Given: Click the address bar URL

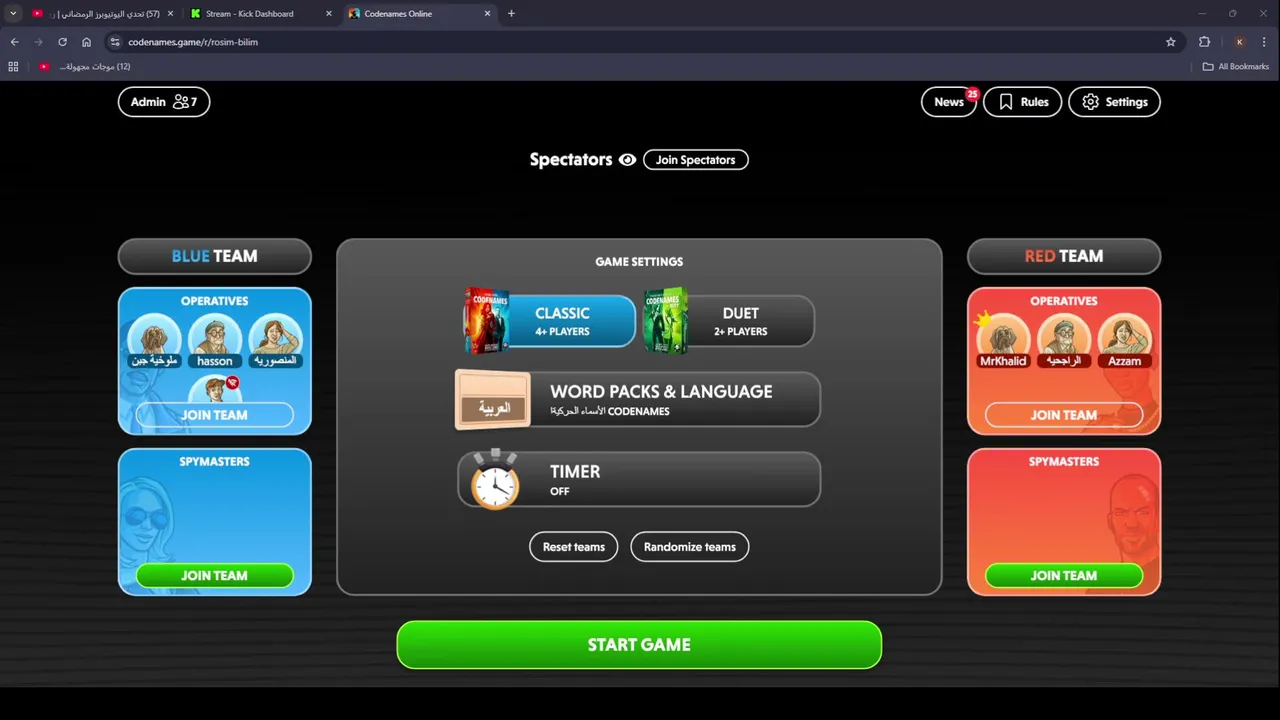Looking at the screenshot, I should (193, 42).
